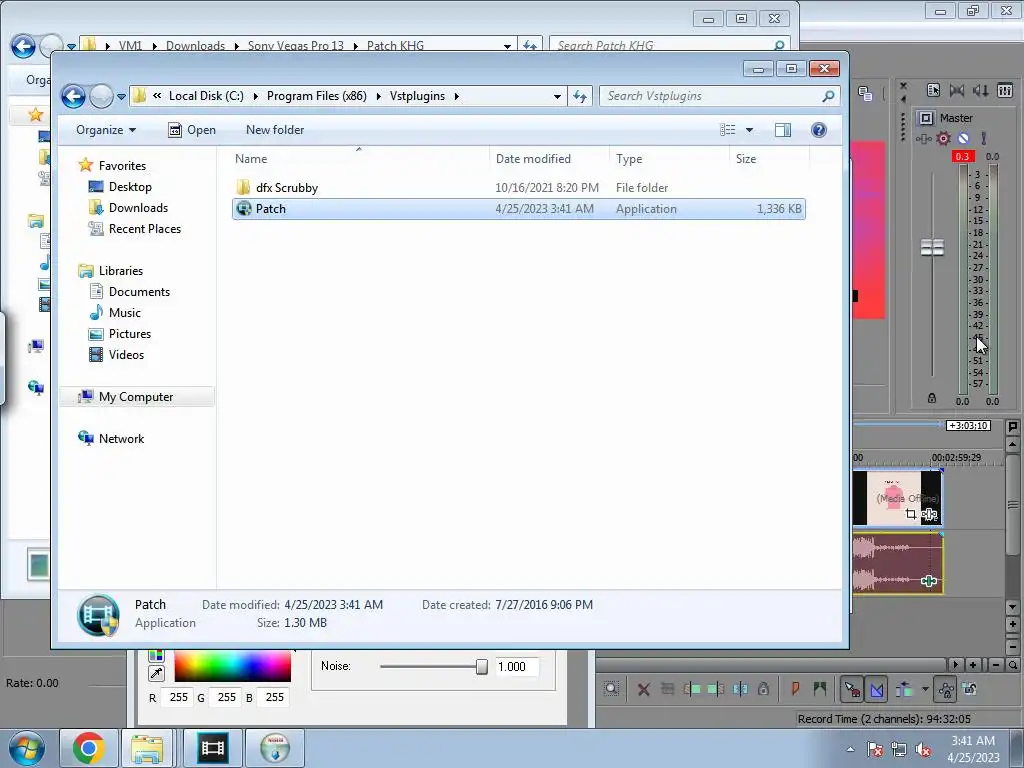
Task: Insert a region with green flags icon
Action: click(820, 689)
